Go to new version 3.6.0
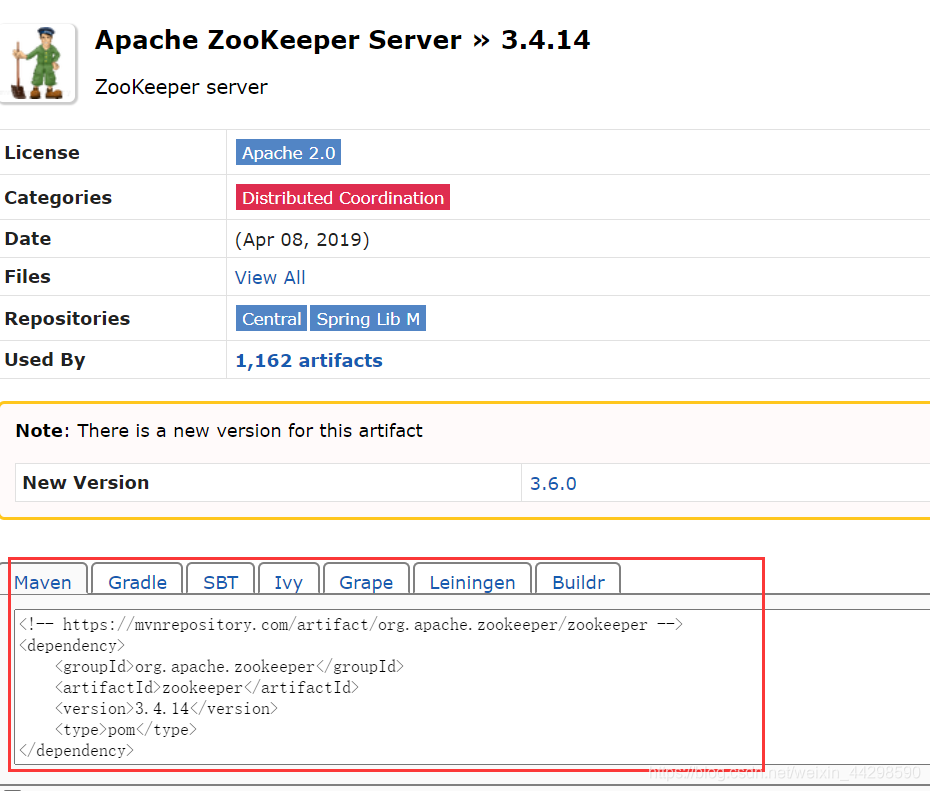930x791 pixels. tap(553, 483)
